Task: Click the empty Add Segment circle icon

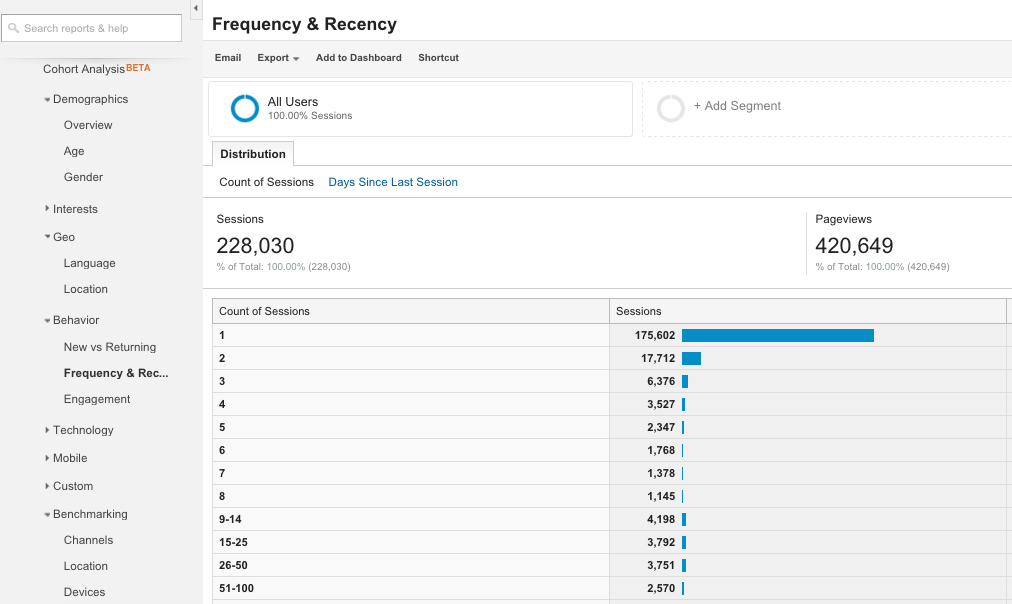Action: pos(671,108)
